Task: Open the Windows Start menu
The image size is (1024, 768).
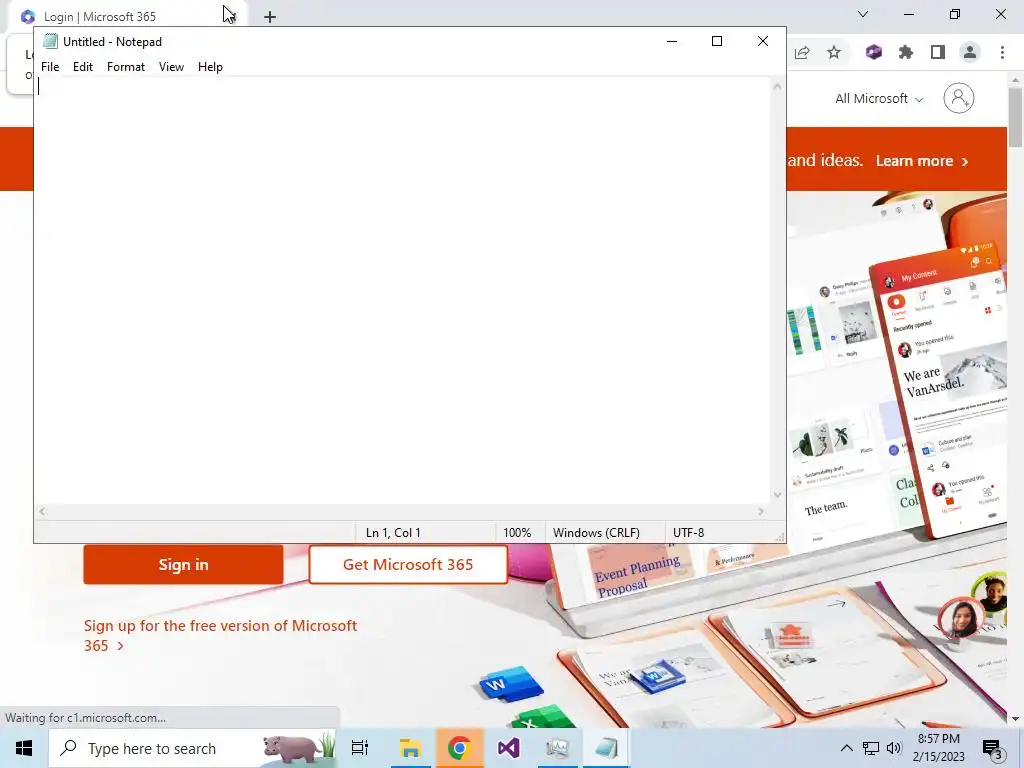Action: coord(24,748)
